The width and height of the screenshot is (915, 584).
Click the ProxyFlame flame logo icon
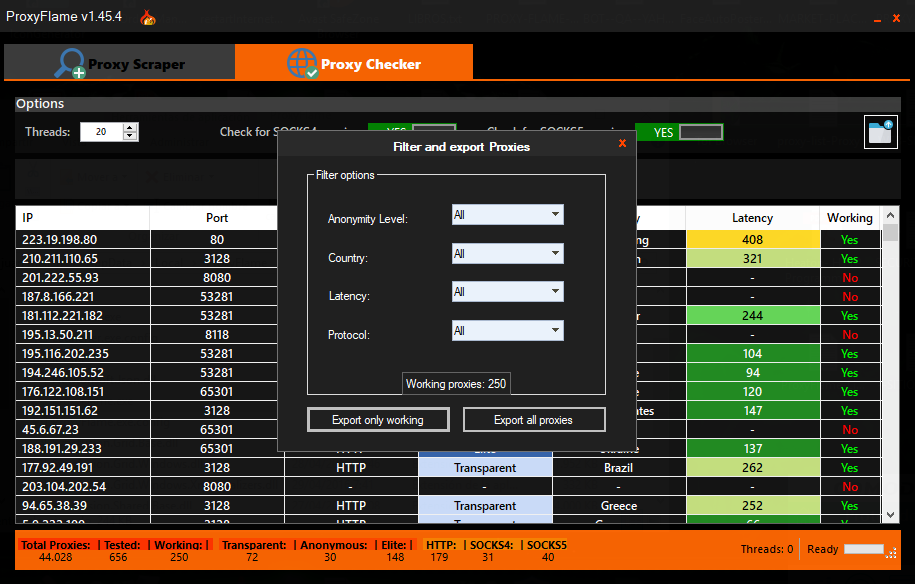pos(148,18)
